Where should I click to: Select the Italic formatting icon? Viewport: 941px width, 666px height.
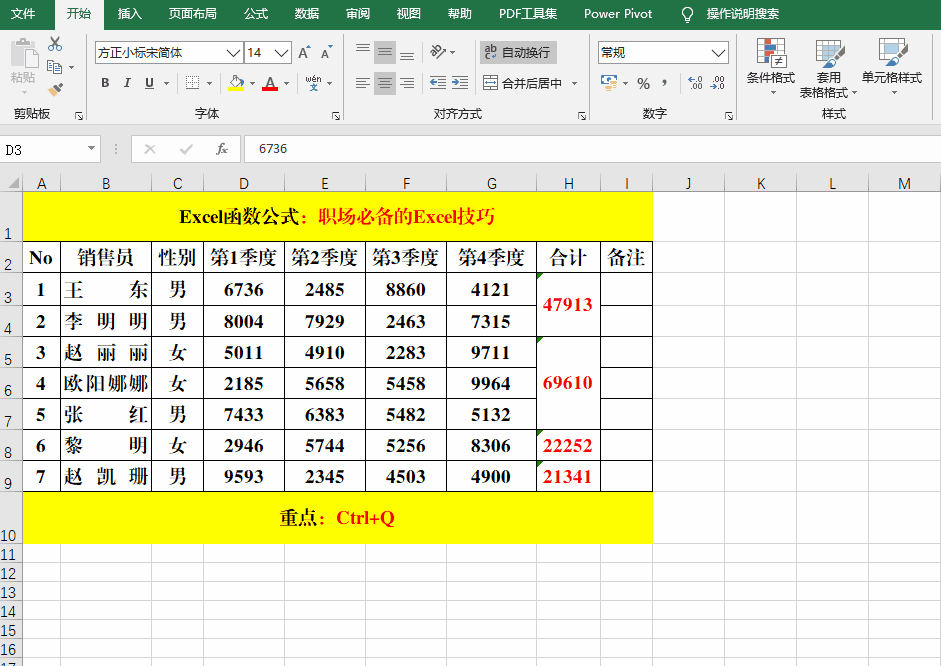point(125,83)
